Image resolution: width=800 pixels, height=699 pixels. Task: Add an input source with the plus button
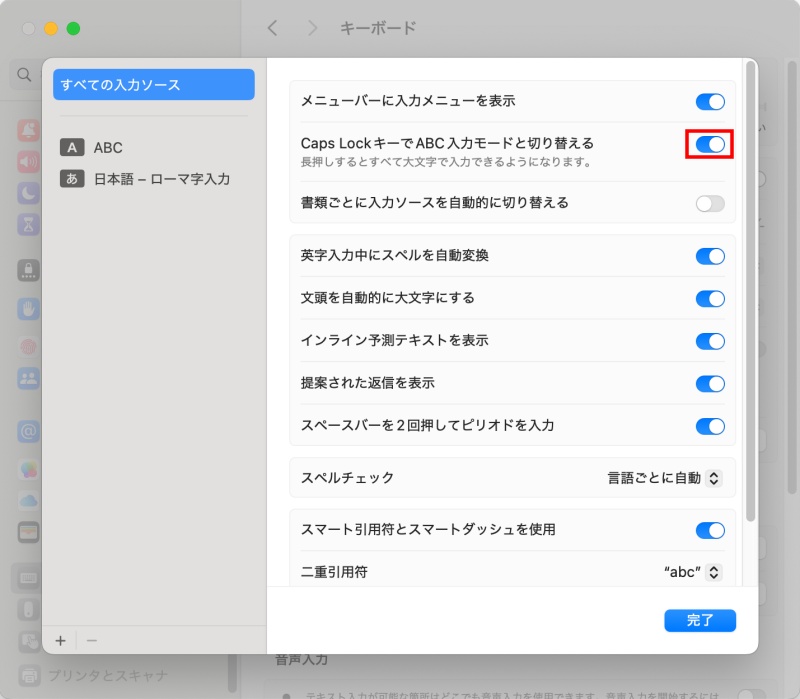tap(61, 640)
